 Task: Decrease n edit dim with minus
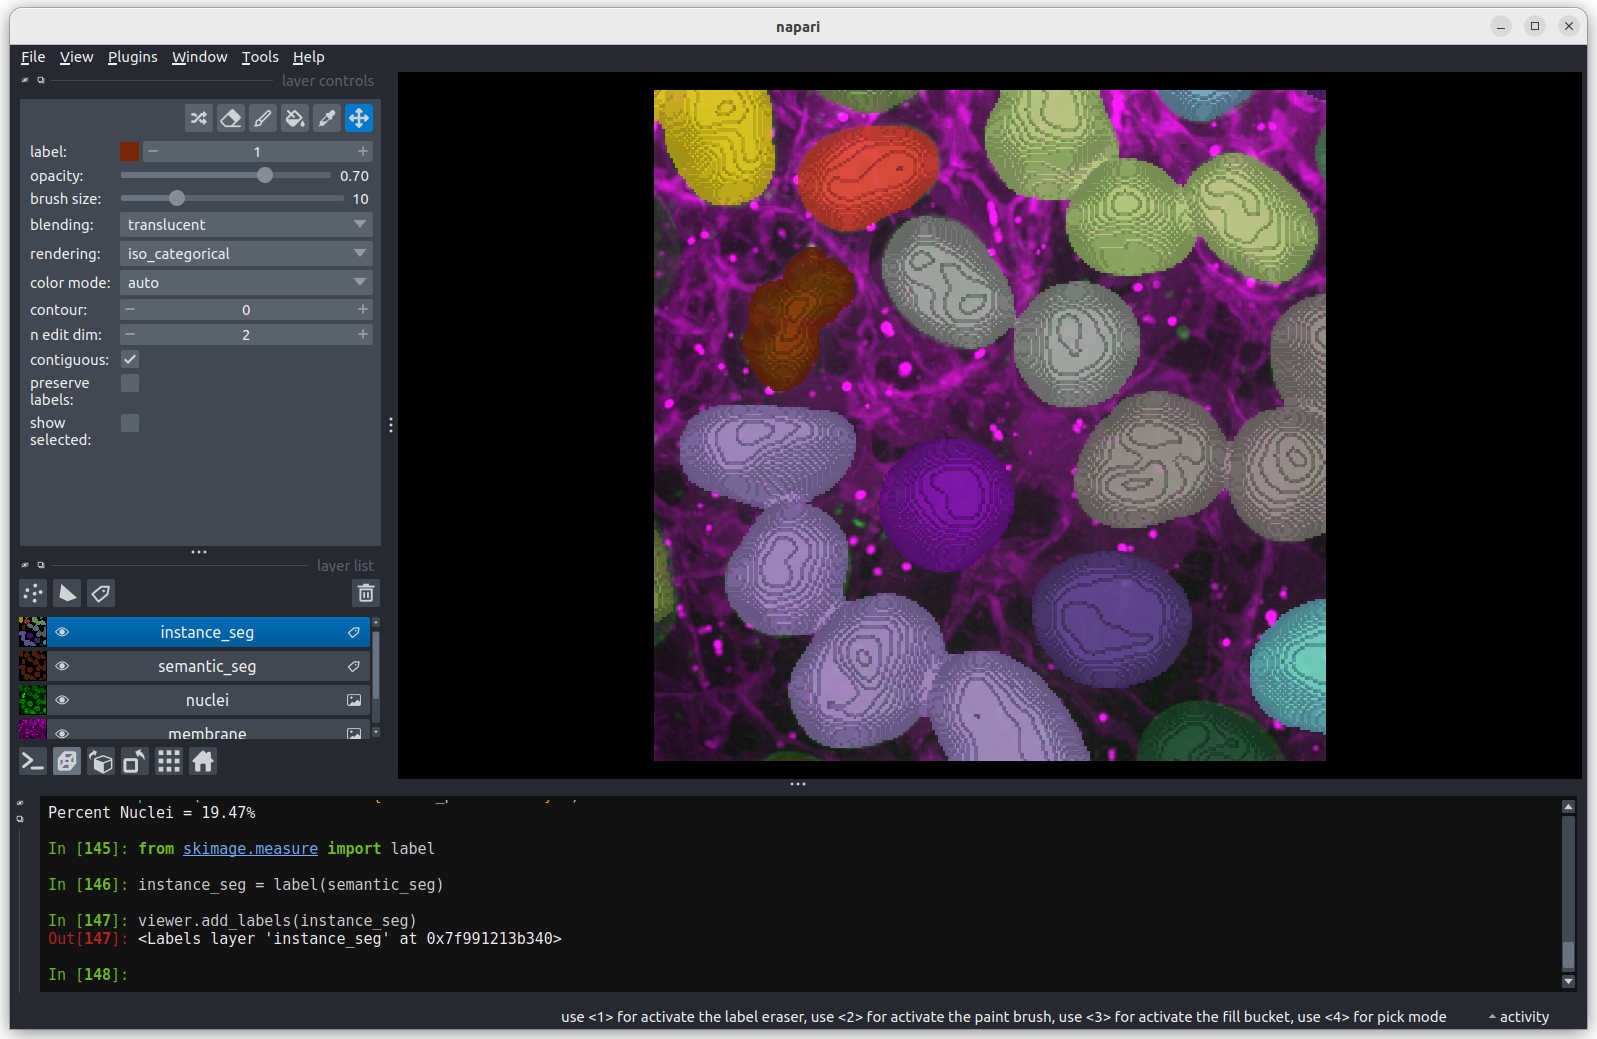pos(130,335)
